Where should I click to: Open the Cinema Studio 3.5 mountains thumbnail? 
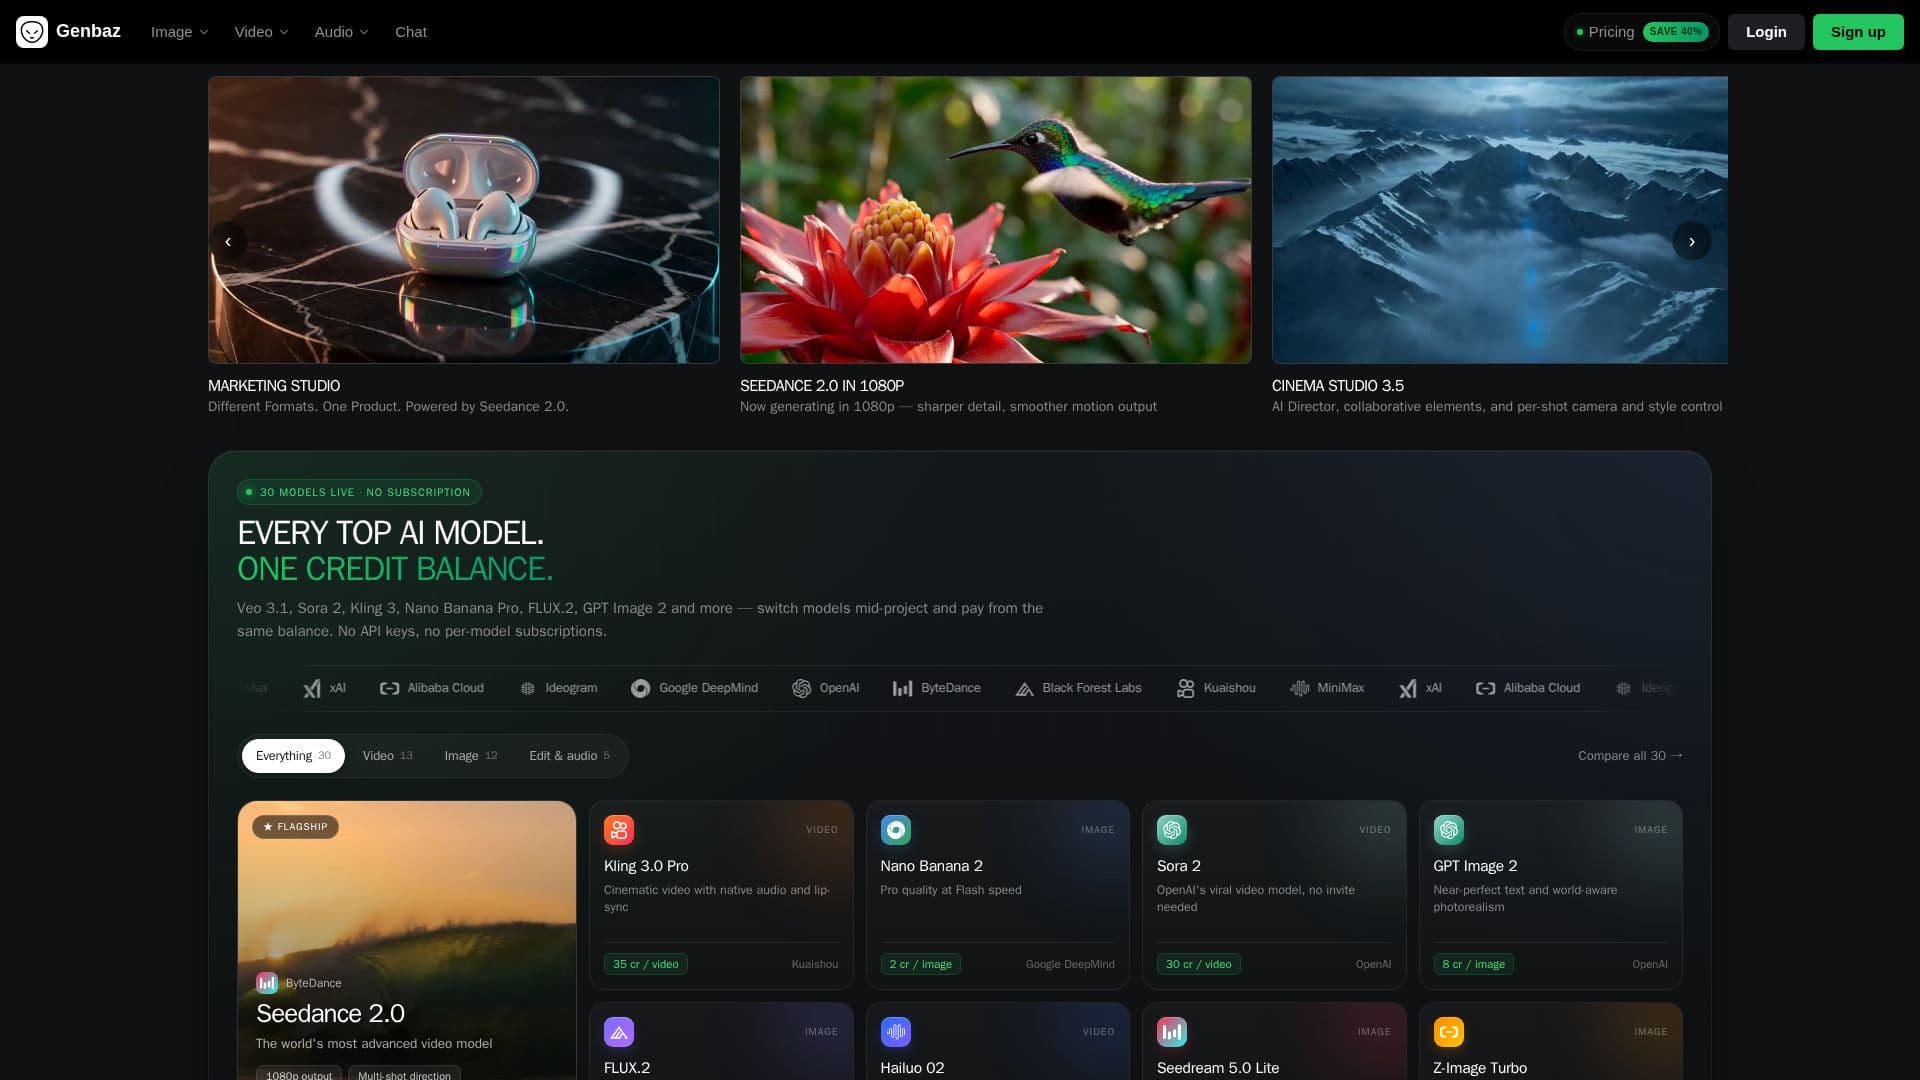coord(1500,220)
